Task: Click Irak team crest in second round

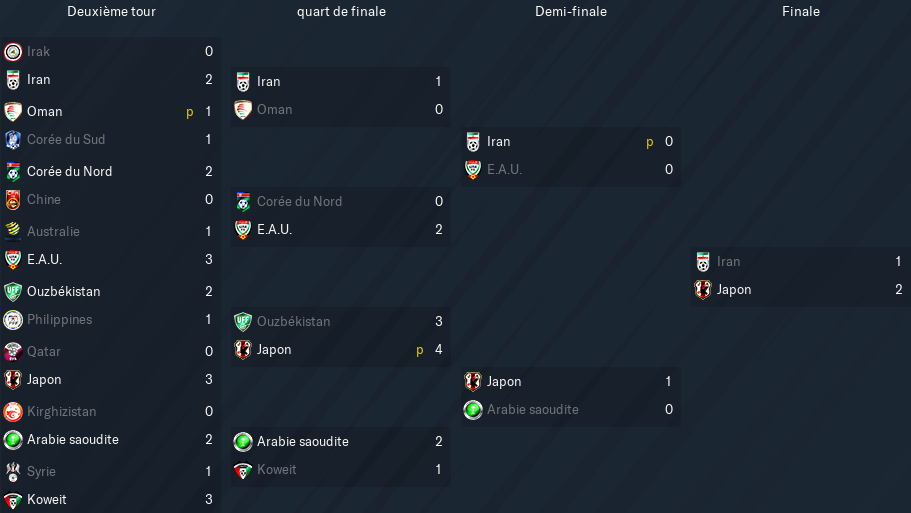Action: (x=13, y=52)
